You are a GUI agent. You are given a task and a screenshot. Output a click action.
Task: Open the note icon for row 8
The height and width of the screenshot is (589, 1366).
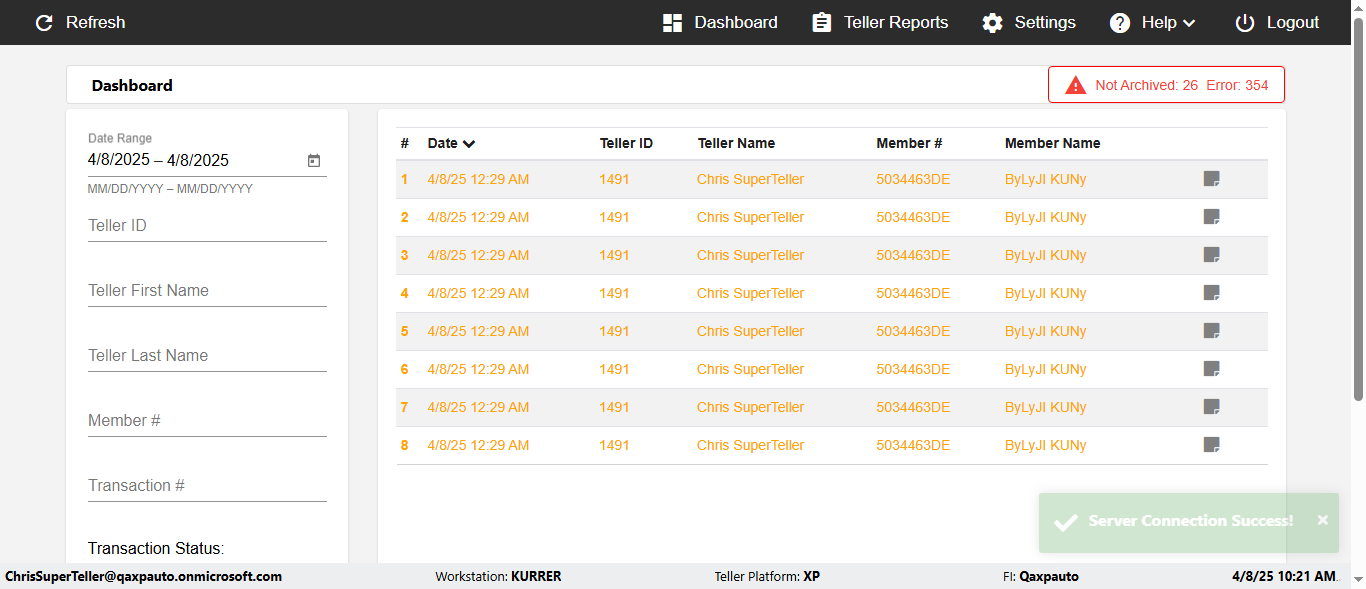point(1211,445)
